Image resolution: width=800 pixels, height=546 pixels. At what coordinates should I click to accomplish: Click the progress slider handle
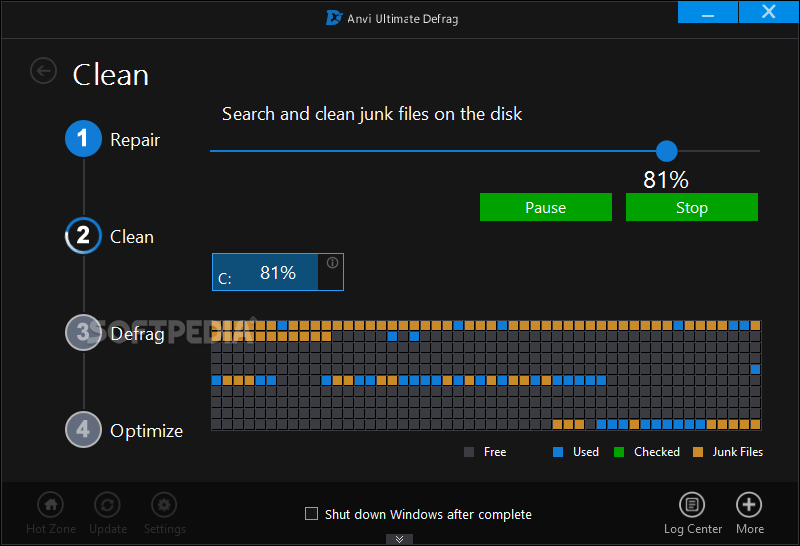[666, 151]
